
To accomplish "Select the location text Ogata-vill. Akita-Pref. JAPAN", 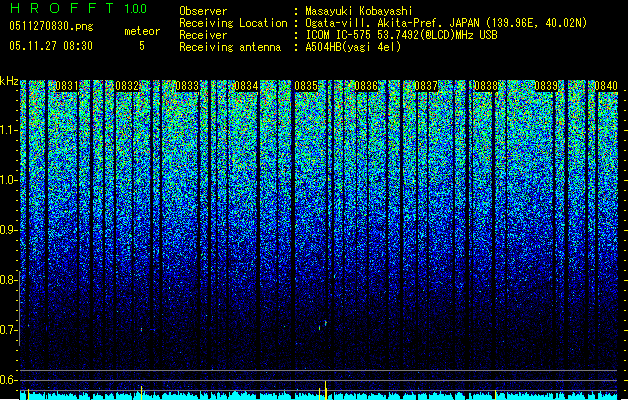I will click(392, 23).
